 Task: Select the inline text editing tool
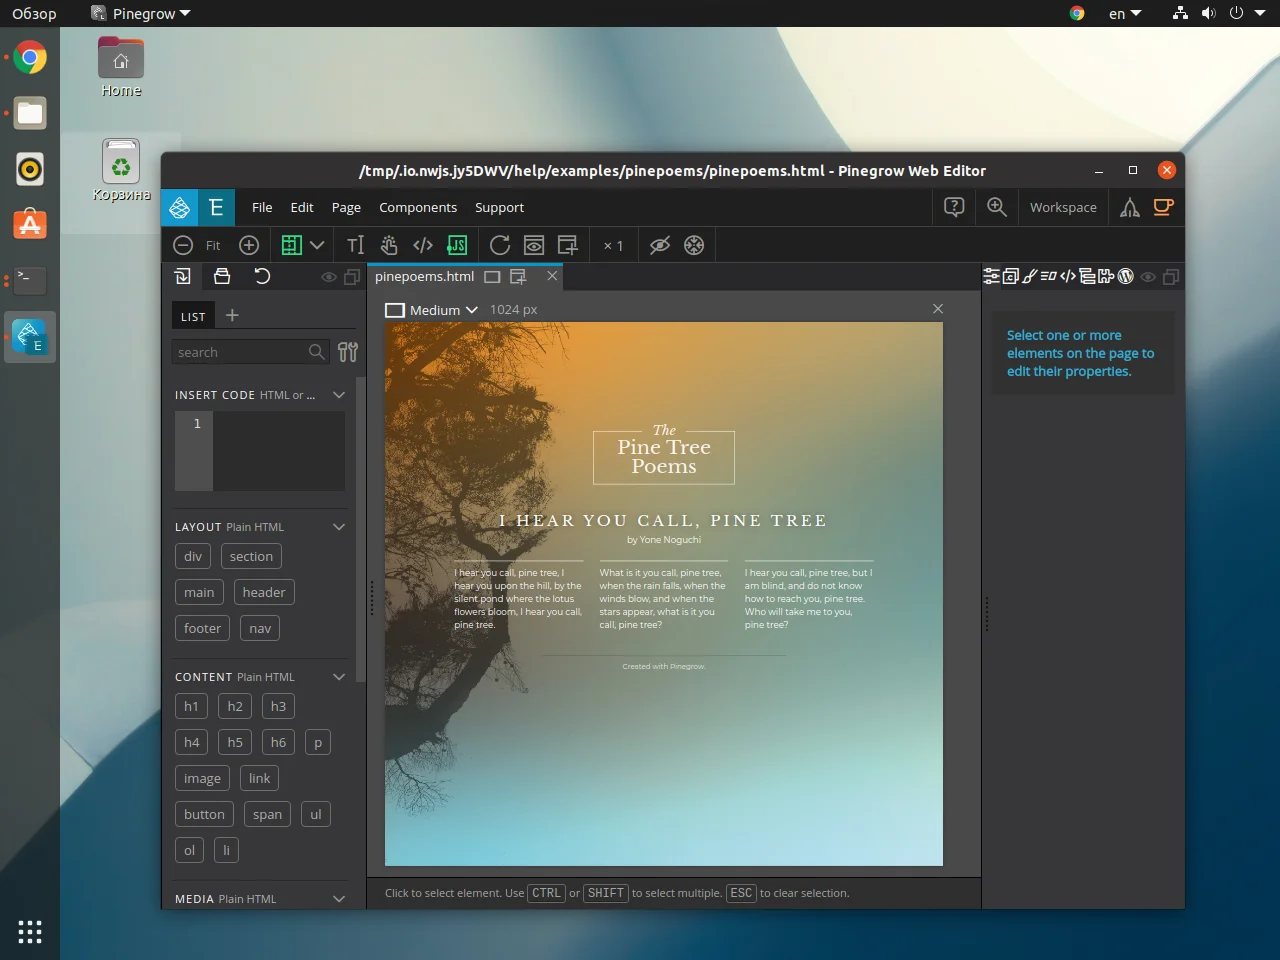point(355,245)
